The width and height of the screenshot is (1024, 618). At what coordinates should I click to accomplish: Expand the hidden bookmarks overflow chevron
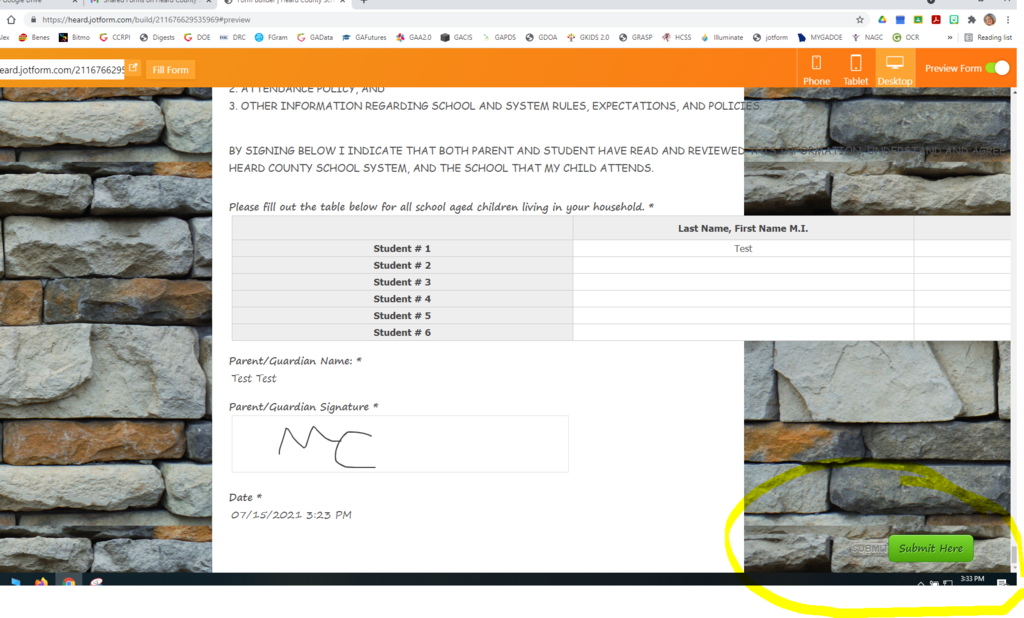pos(950,38)
